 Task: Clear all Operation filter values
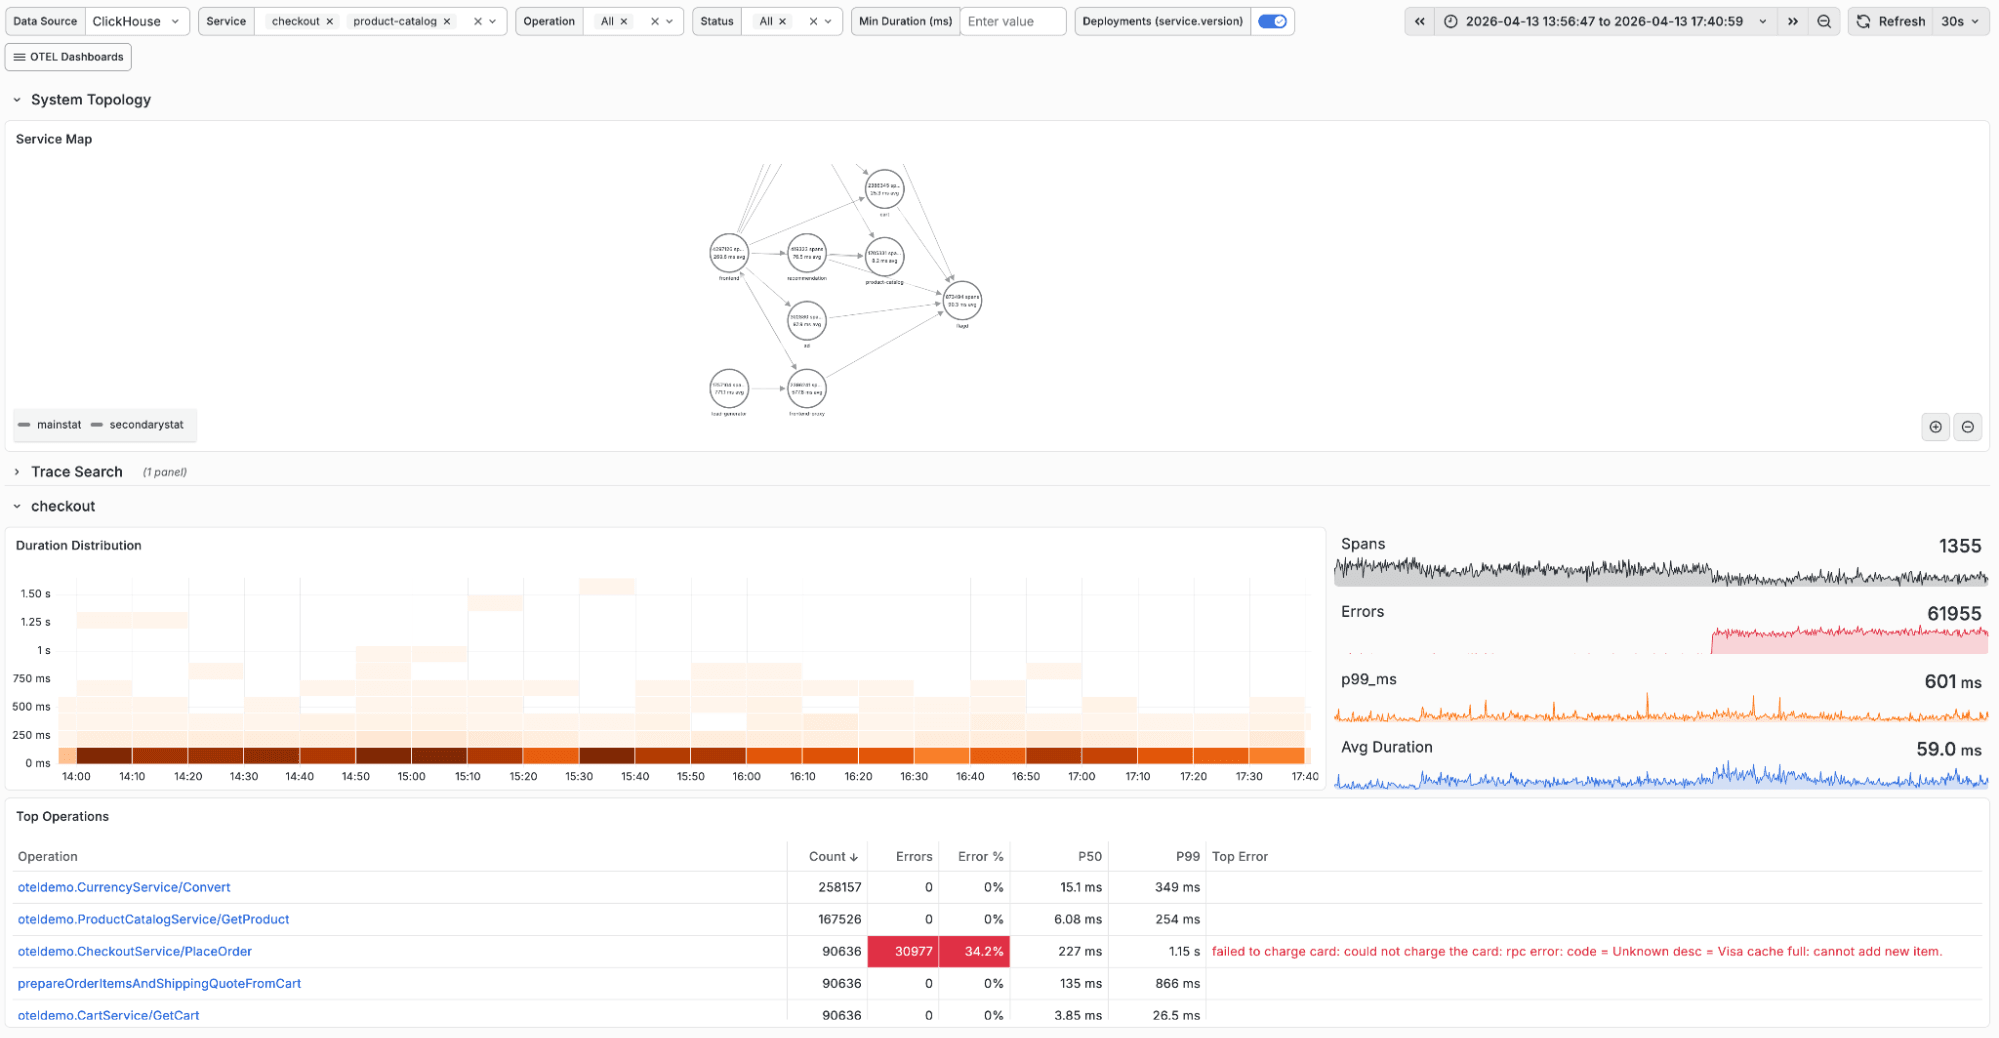click(x=655, y=21)
